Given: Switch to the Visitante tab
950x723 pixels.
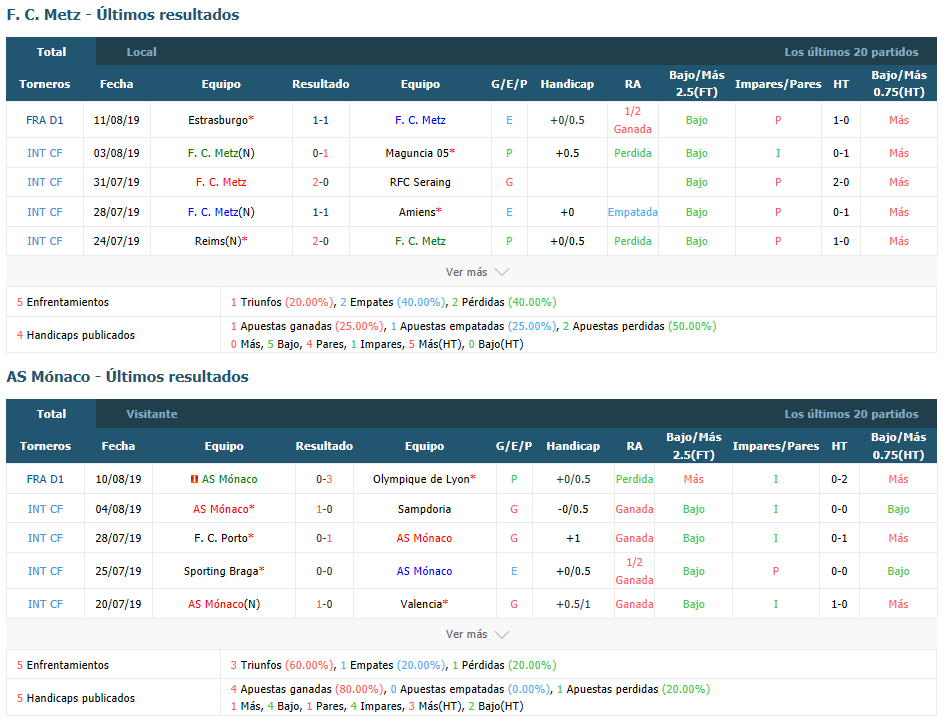Looking at the screenshot, I should click(x=151, y=414).
